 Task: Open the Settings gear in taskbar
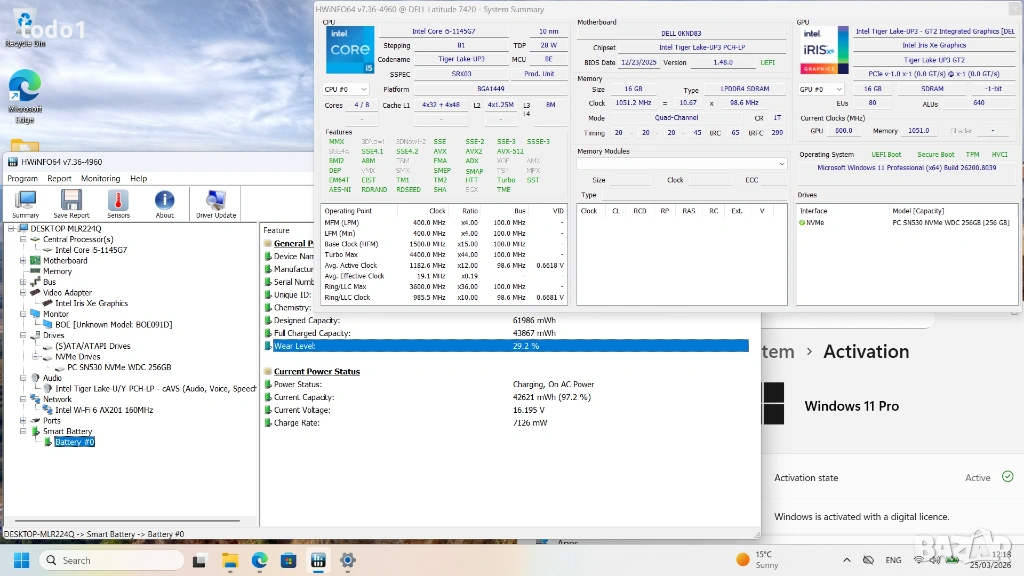(348, 560)
